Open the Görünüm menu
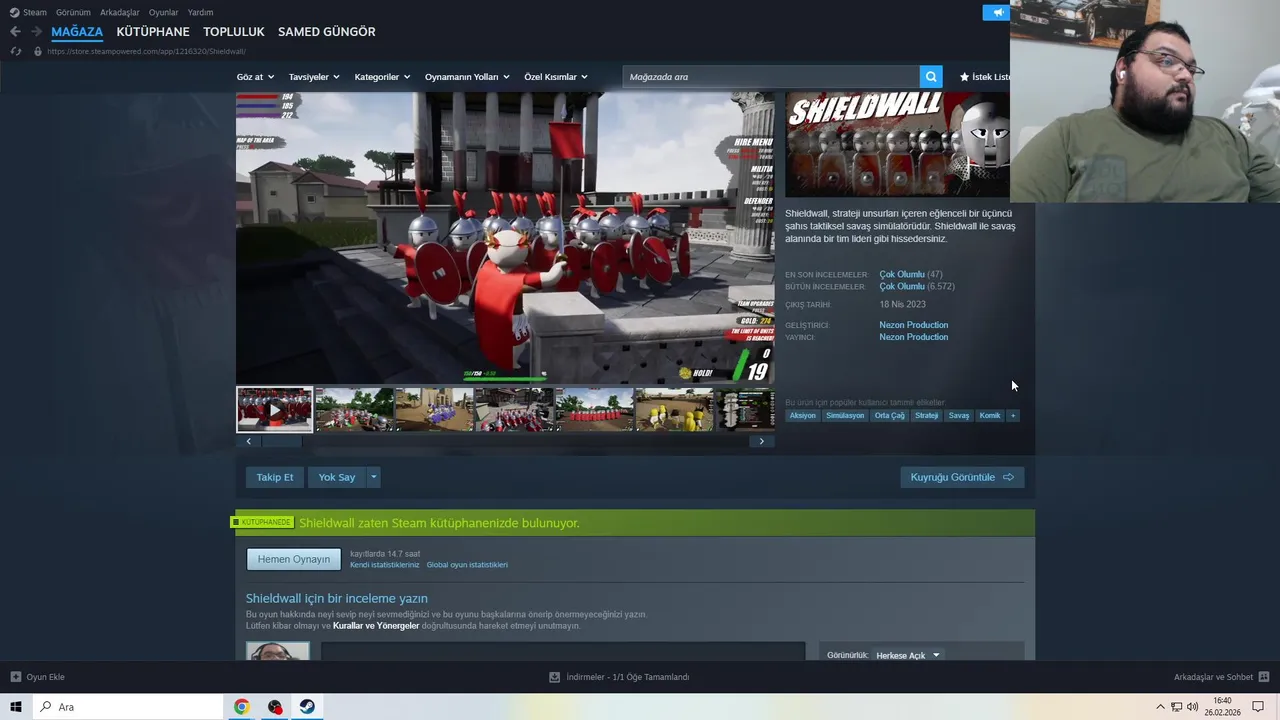 click(73, 12)
